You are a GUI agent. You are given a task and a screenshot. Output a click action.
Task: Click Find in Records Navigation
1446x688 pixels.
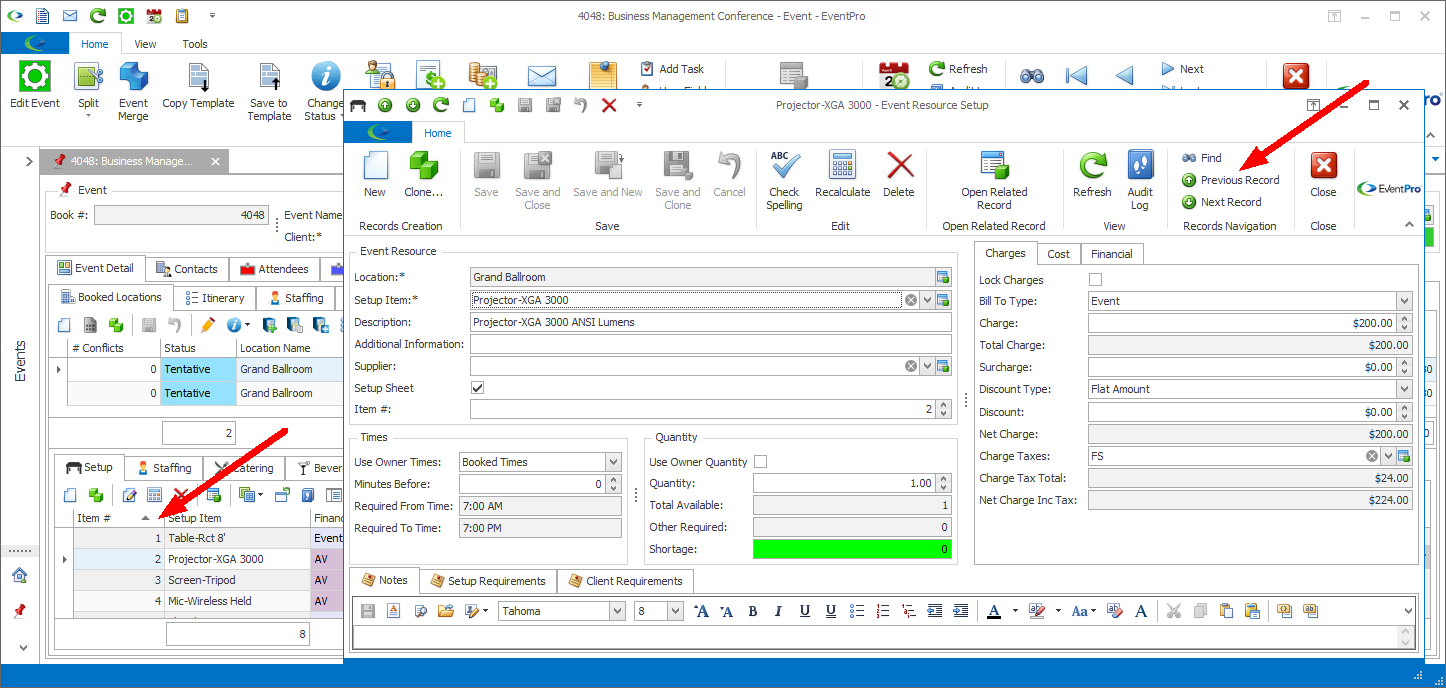tap(1202, 158)
